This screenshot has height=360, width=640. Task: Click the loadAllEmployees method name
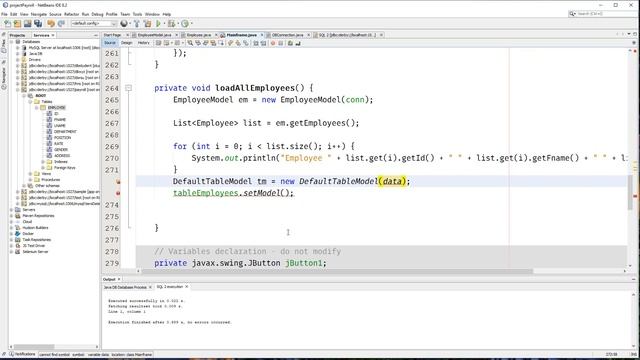point(254,88)
